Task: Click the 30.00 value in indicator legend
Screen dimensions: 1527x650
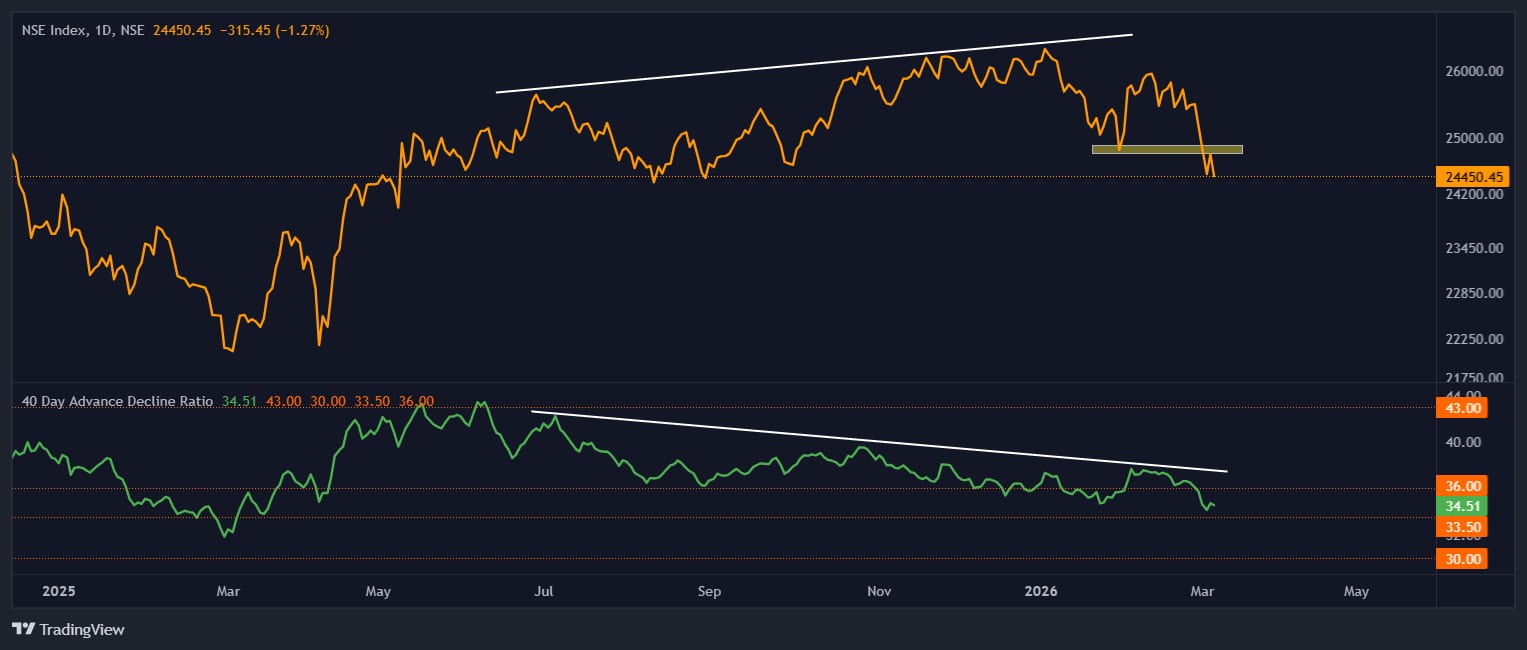Action: pyautogui.click(x=327, y=401)
